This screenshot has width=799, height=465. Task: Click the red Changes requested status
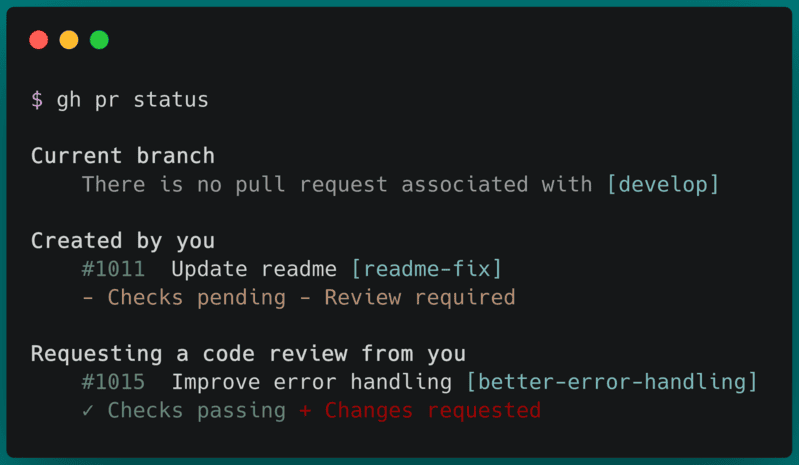433,411
